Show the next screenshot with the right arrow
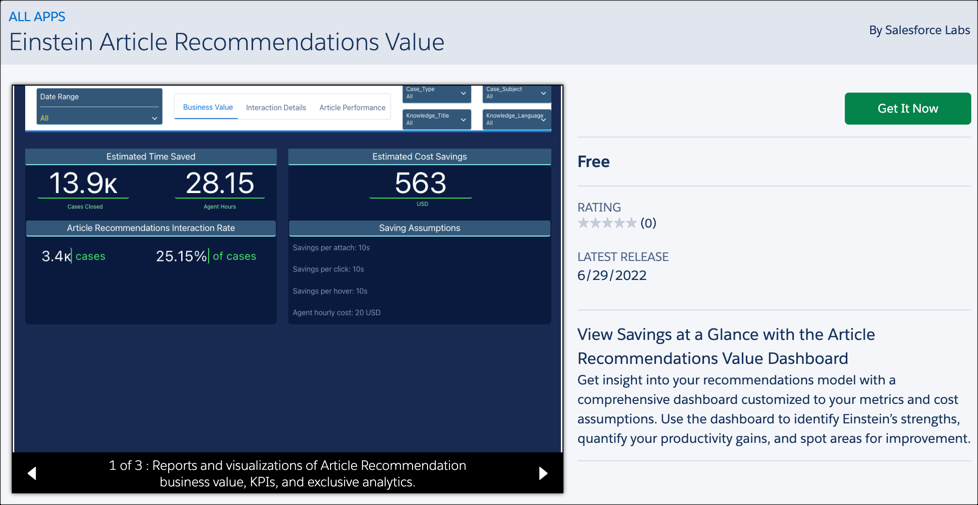The image size is (978, 505). click(543, 473)
